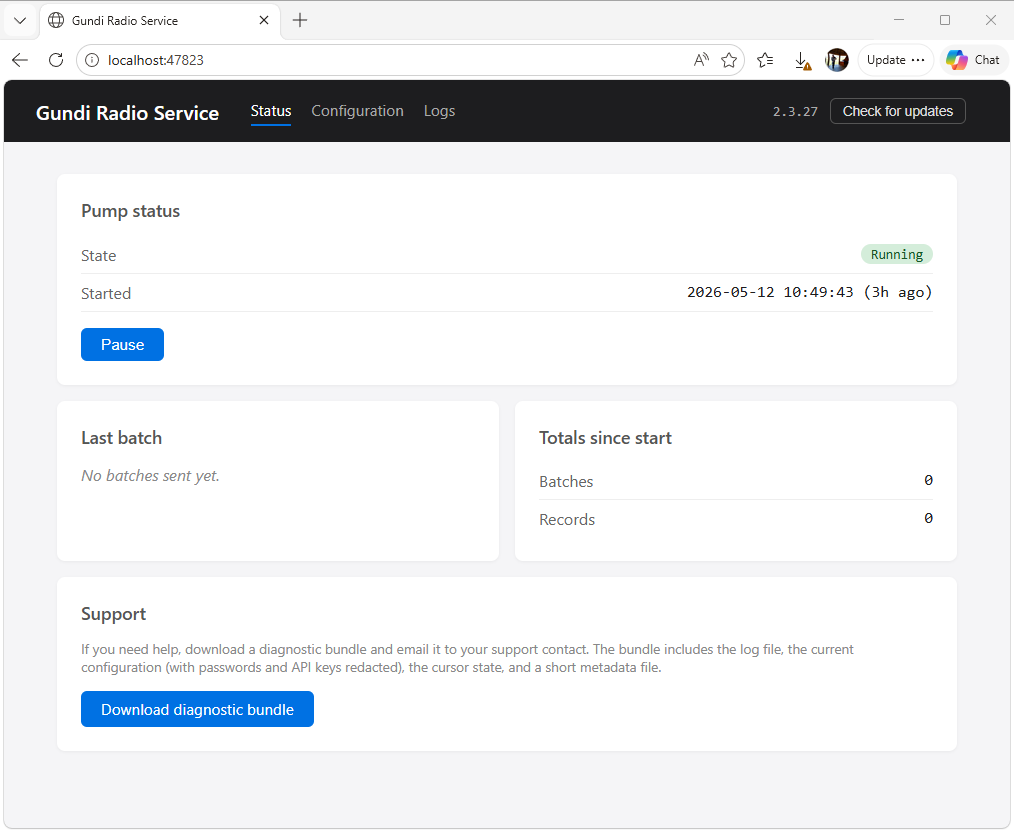
Task: Click the Batches total value
Action: pyautogui.click(x=928, y=480)
